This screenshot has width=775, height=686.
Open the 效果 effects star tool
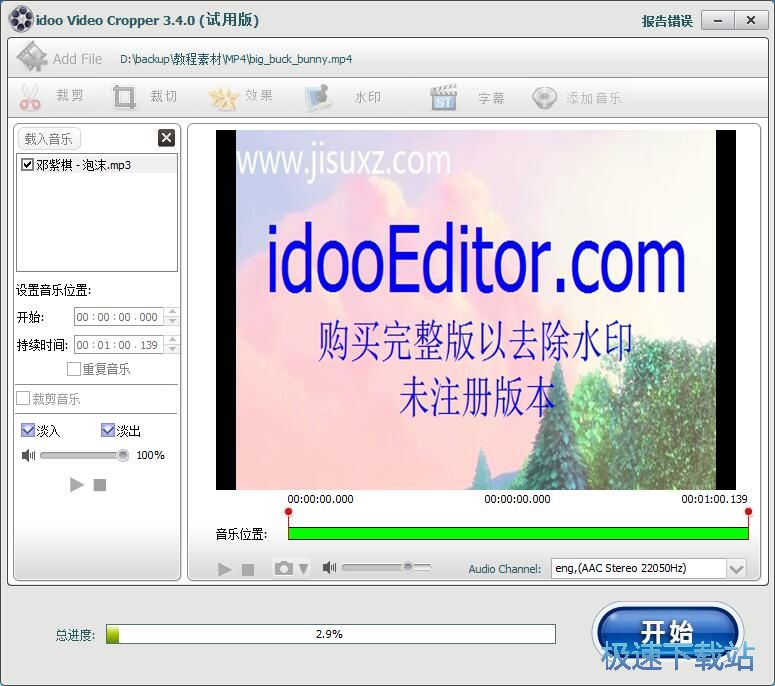coord(241,96)
